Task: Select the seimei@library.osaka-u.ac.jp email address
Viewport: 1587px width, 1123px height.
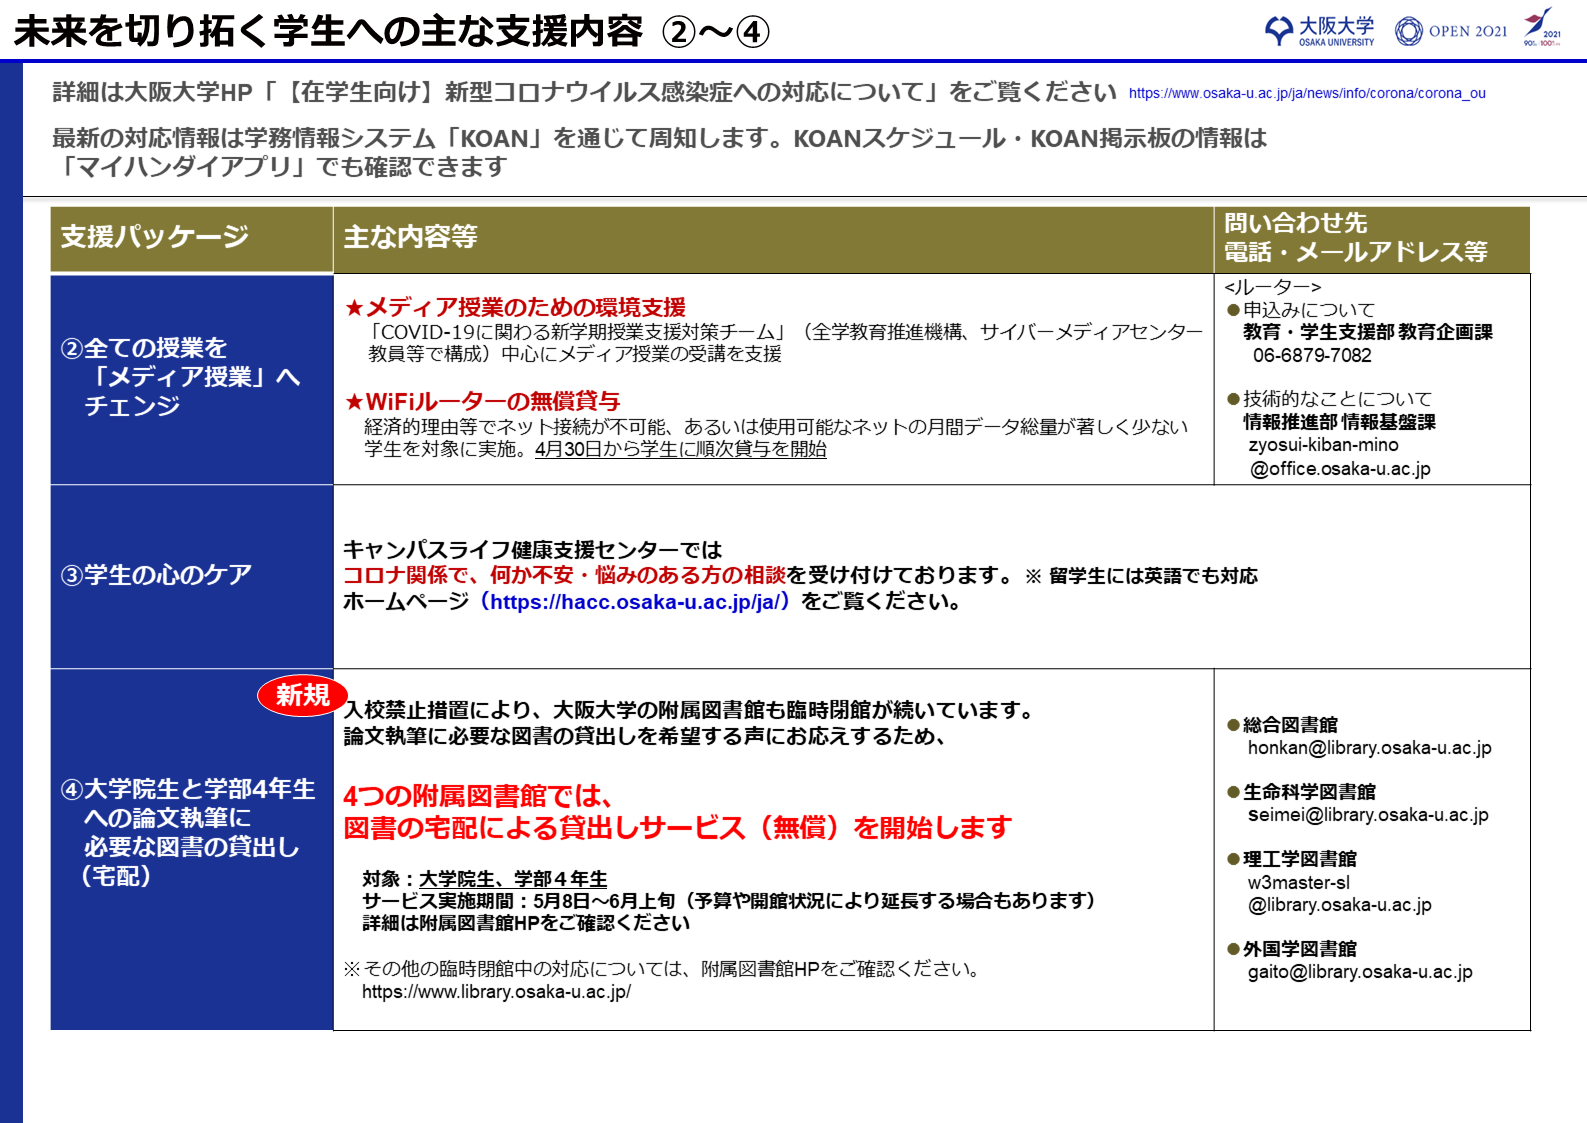Action: click(x=1367, y=815)
